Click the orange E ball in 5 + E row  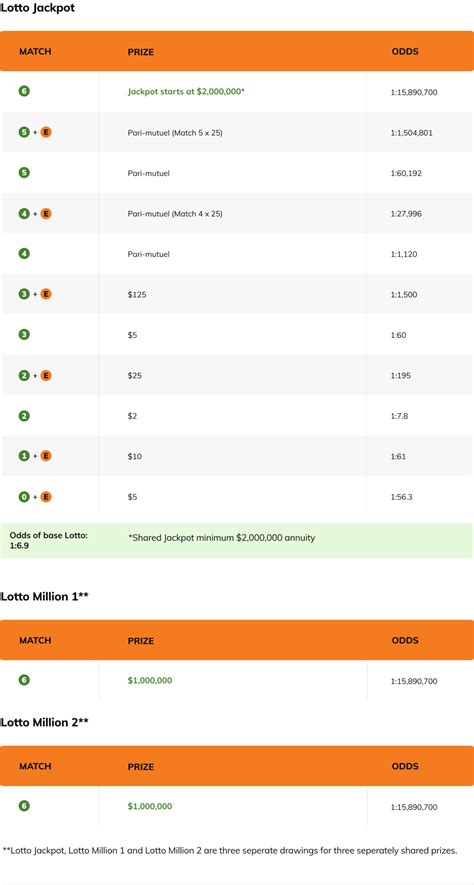[46, 132]
